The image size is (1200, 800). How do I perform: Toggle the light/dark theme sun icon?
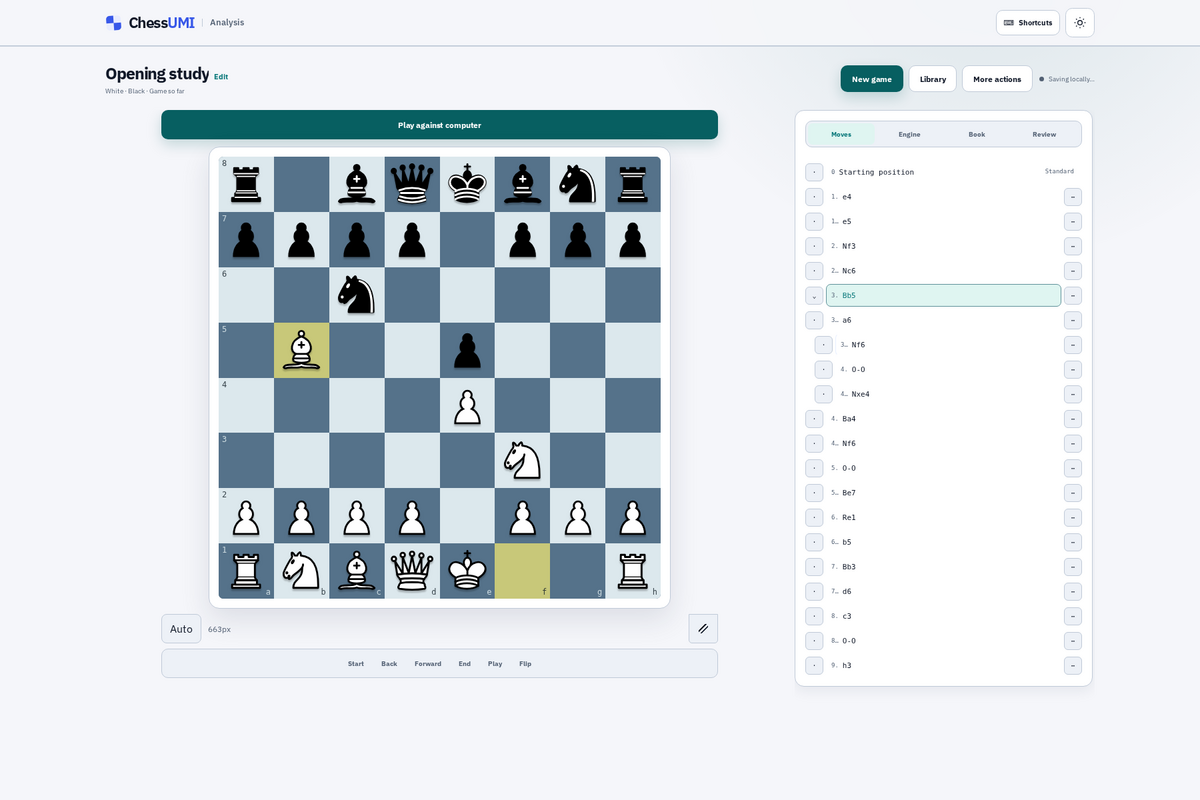(1080, 22)
